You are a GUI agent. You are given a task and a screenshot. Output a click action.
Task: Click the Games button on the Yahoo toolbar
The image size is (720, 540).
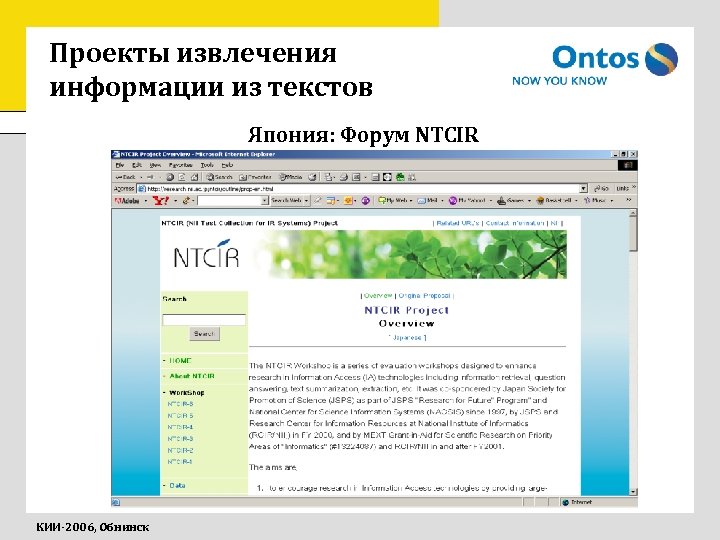coord(511,201)
